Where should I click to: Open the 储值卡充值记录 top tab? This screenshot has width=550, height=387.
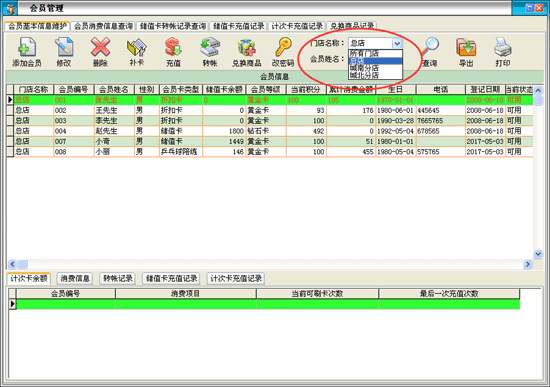[x=239, y=26]
